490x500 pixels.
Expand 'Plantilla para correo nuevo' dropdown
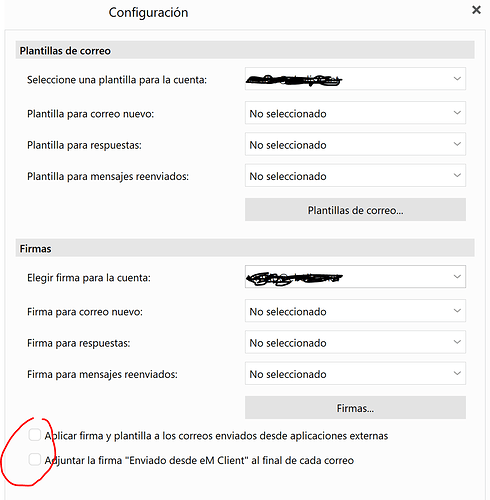tap(355, 113)
